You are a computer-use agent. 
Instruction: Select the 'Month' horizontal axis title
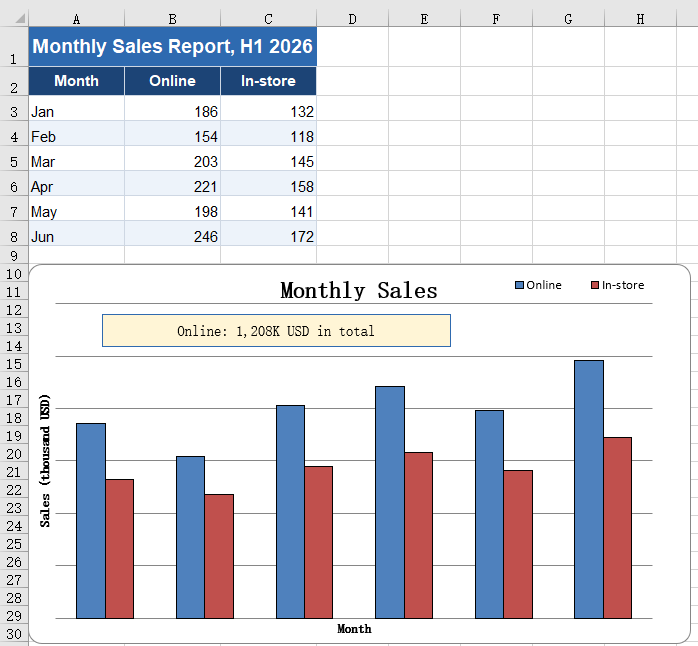(x=354, y=629)
